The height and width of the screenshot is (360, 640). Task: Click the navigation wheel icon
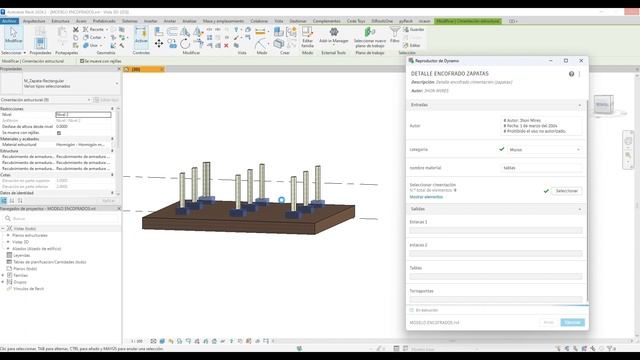click(628, 141)
